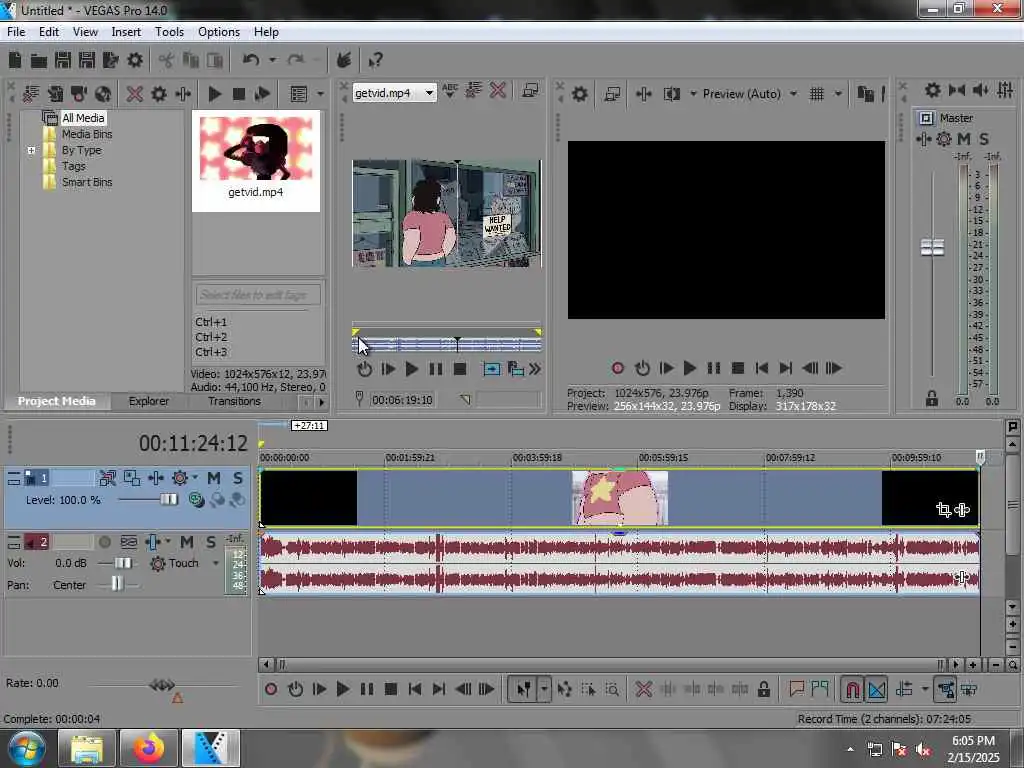Open the auto ripple mode dropdown arrow
The width and height of the screenshot is (1024, 768).
pyautogui.click(x=925, y=689)
